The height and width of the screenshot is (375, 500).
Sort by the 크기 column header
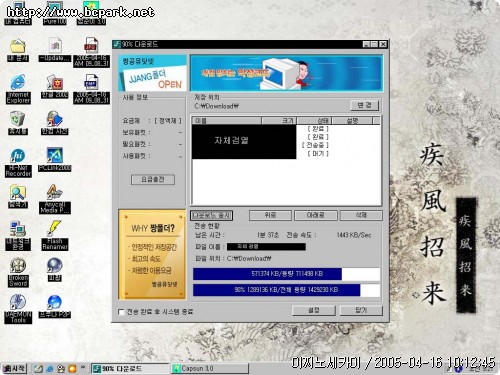point(279,121)
